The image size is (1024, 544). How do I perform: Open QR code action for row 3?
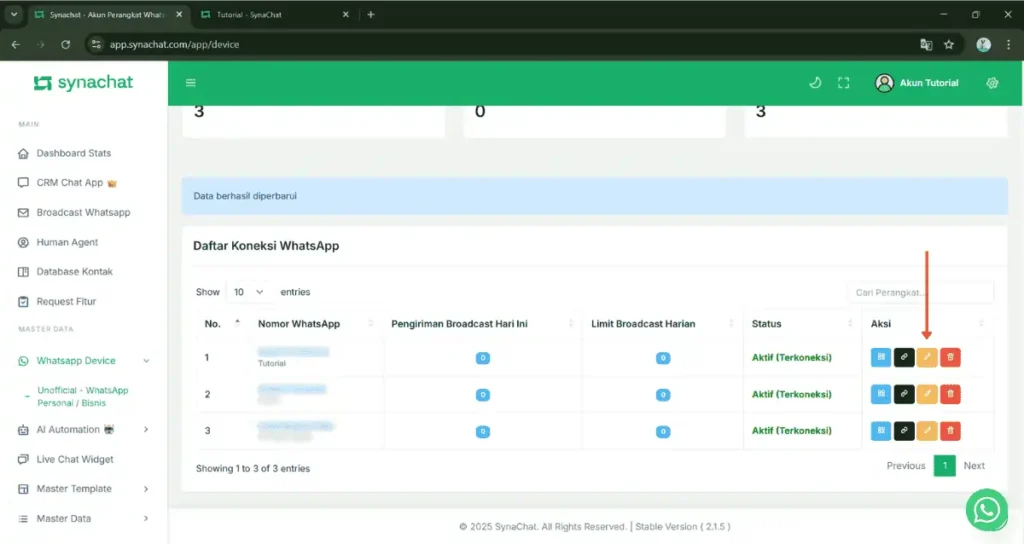(880, 430)
